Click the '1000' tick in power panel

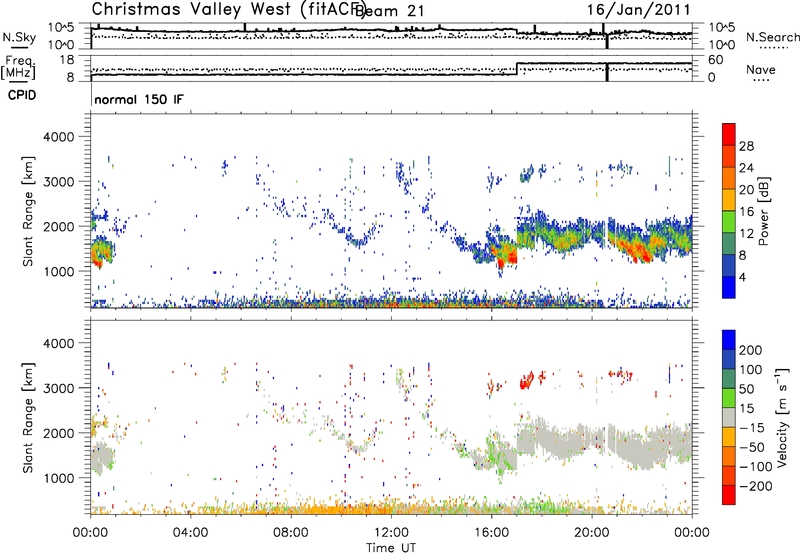tap(58, 271)
